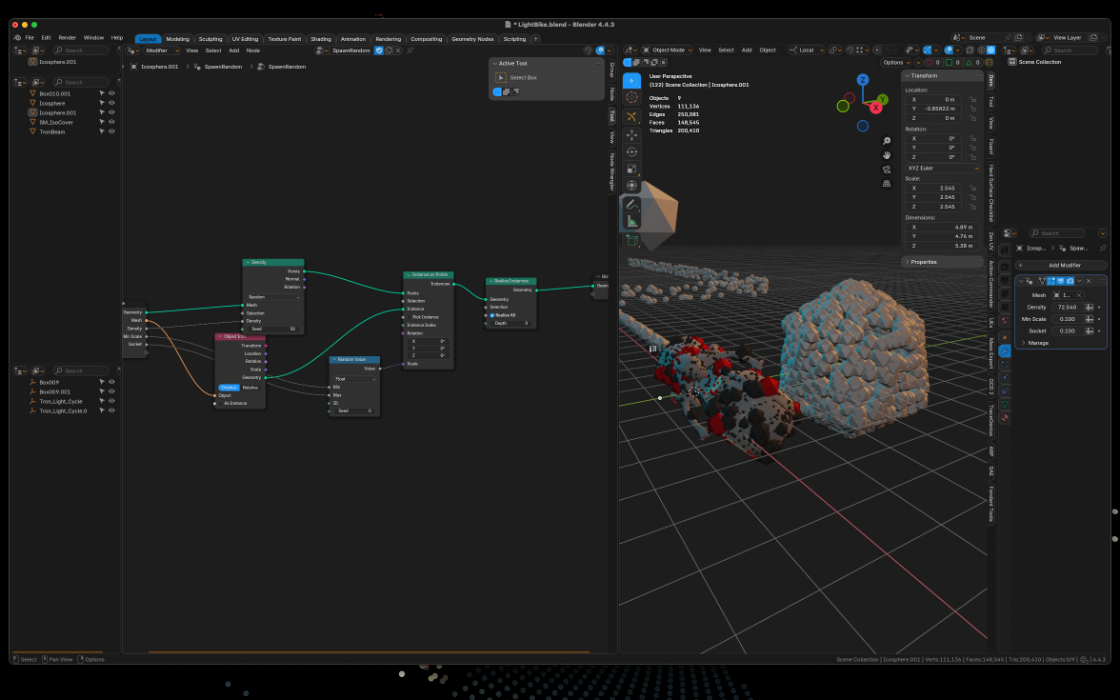1120x700 pixels.
Task: Toggle camera view gizmo icon
Action: 886,169
